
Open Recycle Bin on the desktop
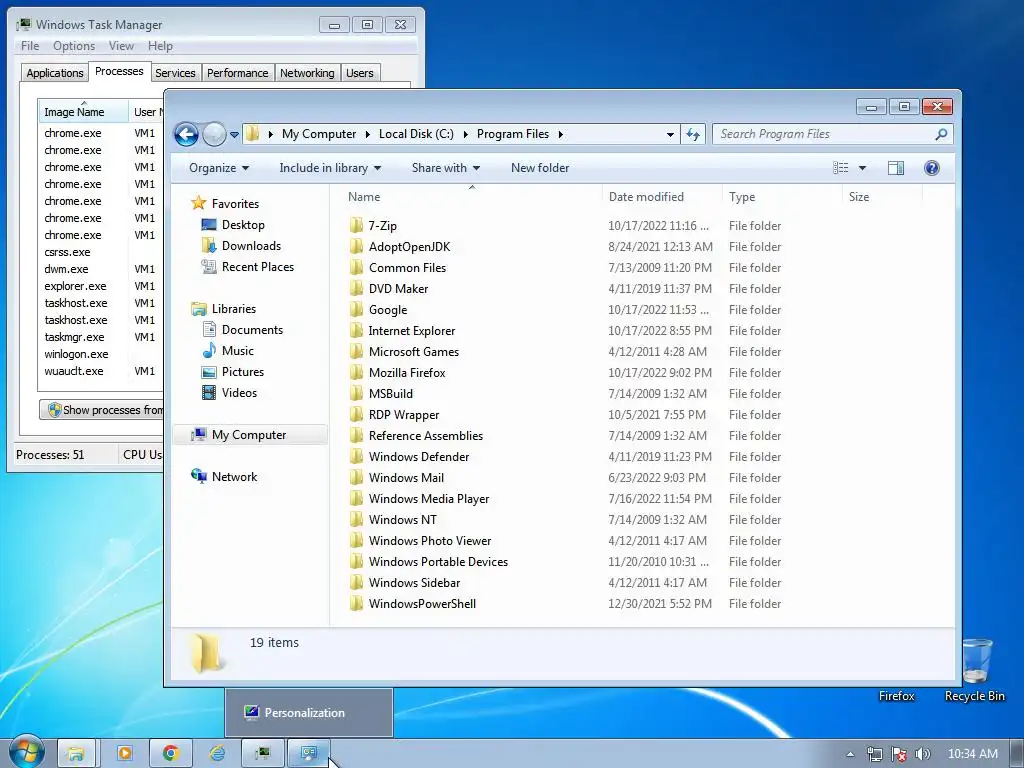point(974,669)
